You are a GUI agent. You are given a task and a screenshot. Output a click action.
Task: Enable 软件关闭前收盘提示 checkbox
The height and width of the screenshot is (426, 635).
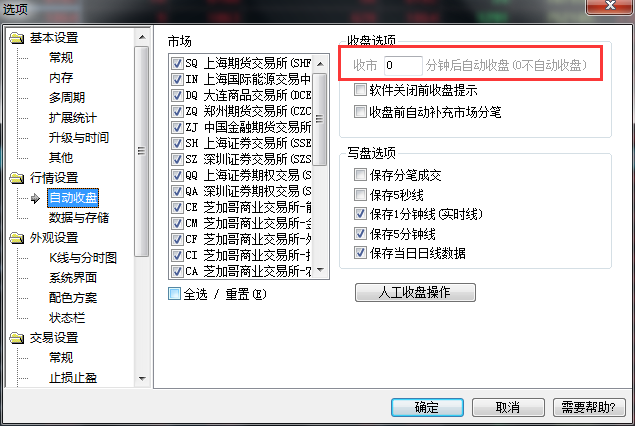point(360,89)
